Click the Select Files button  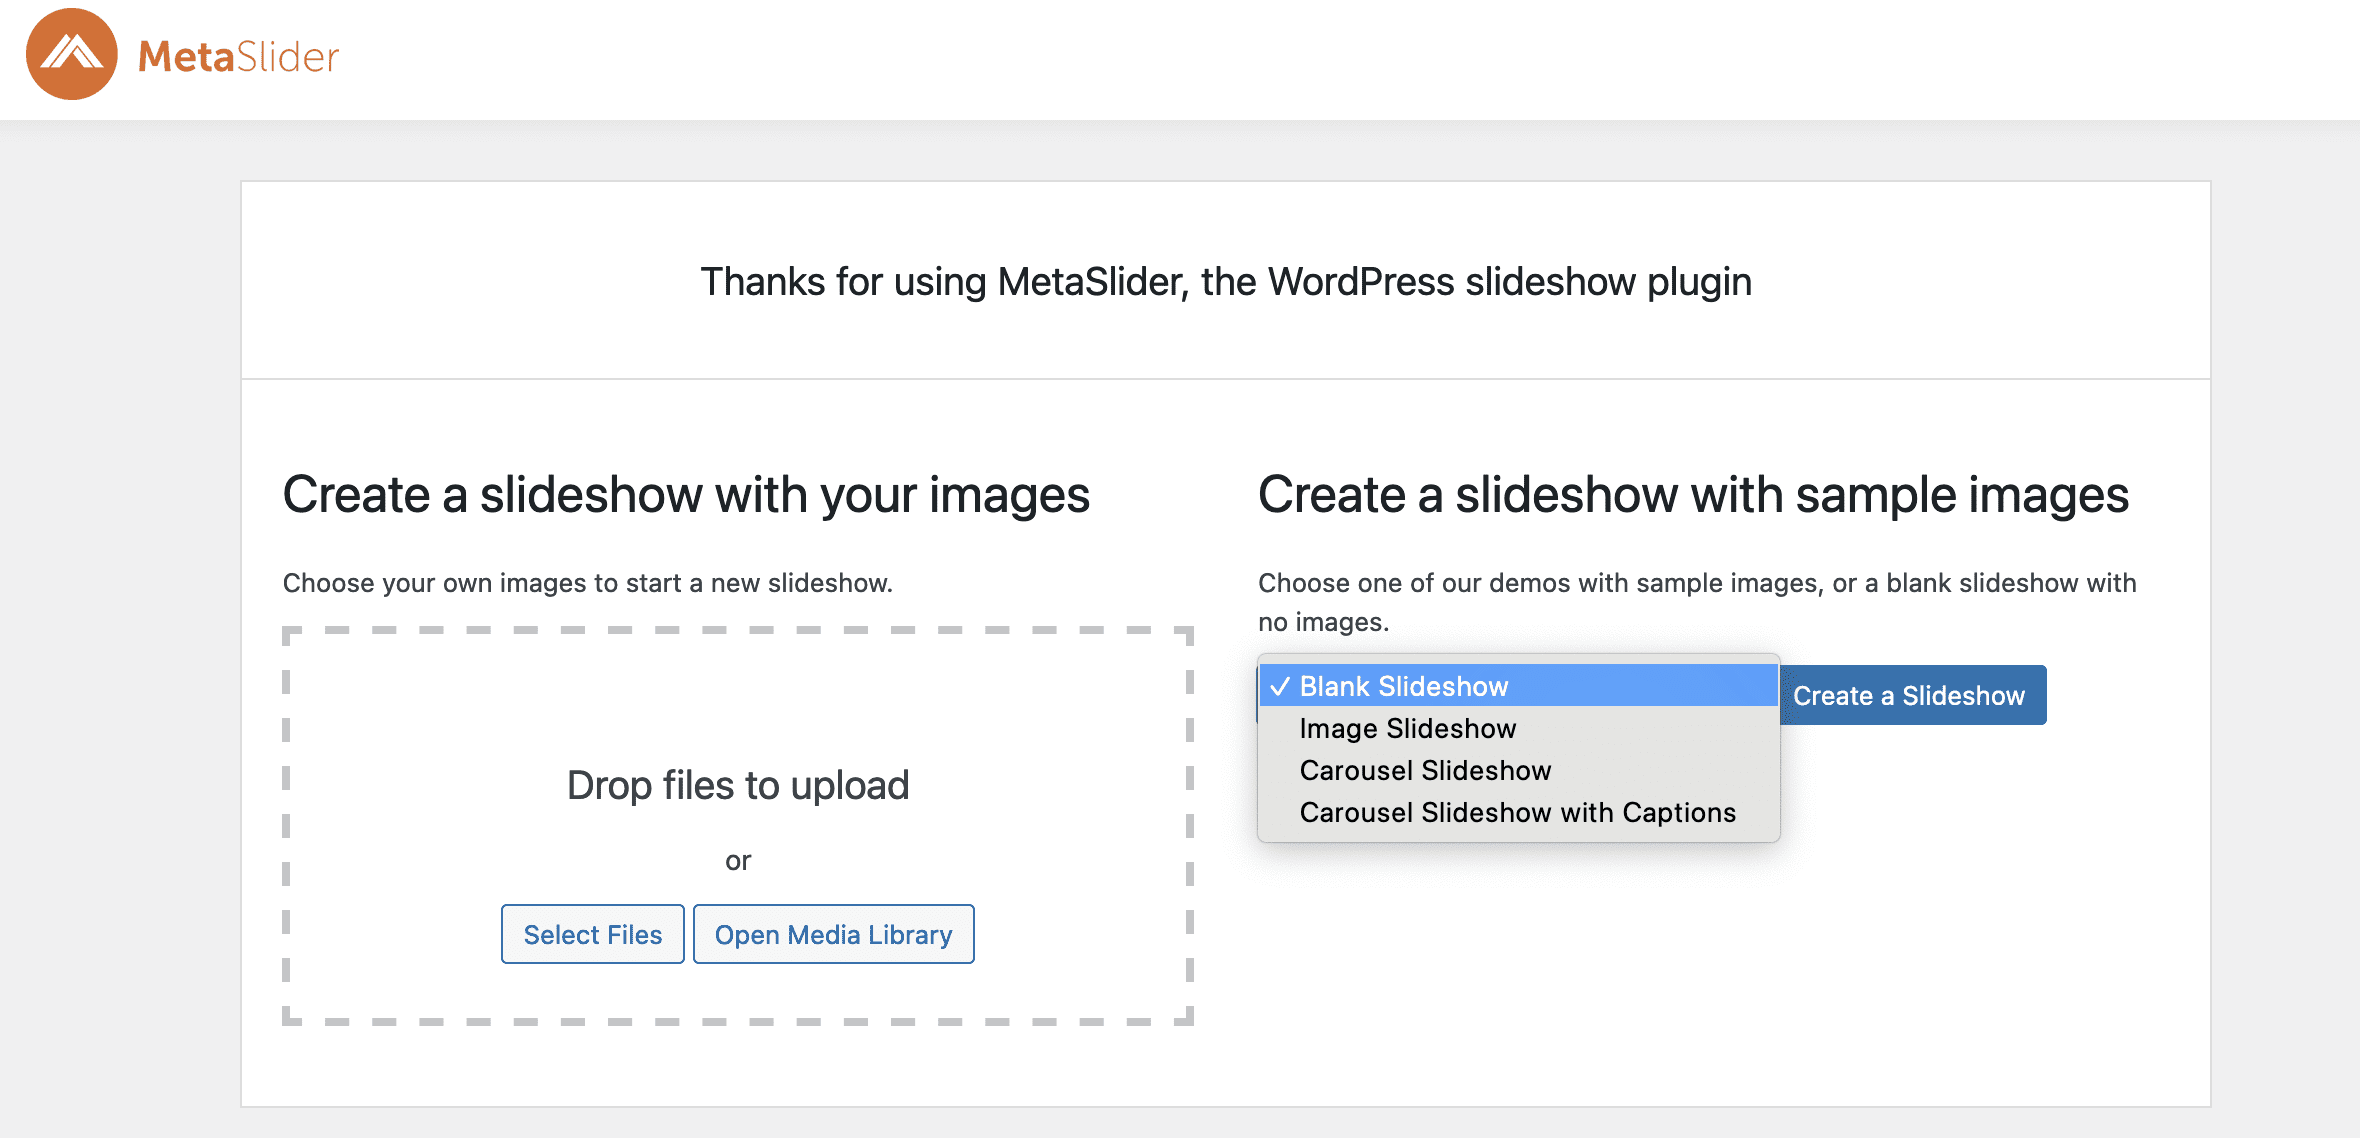click(x=592, y=934)
